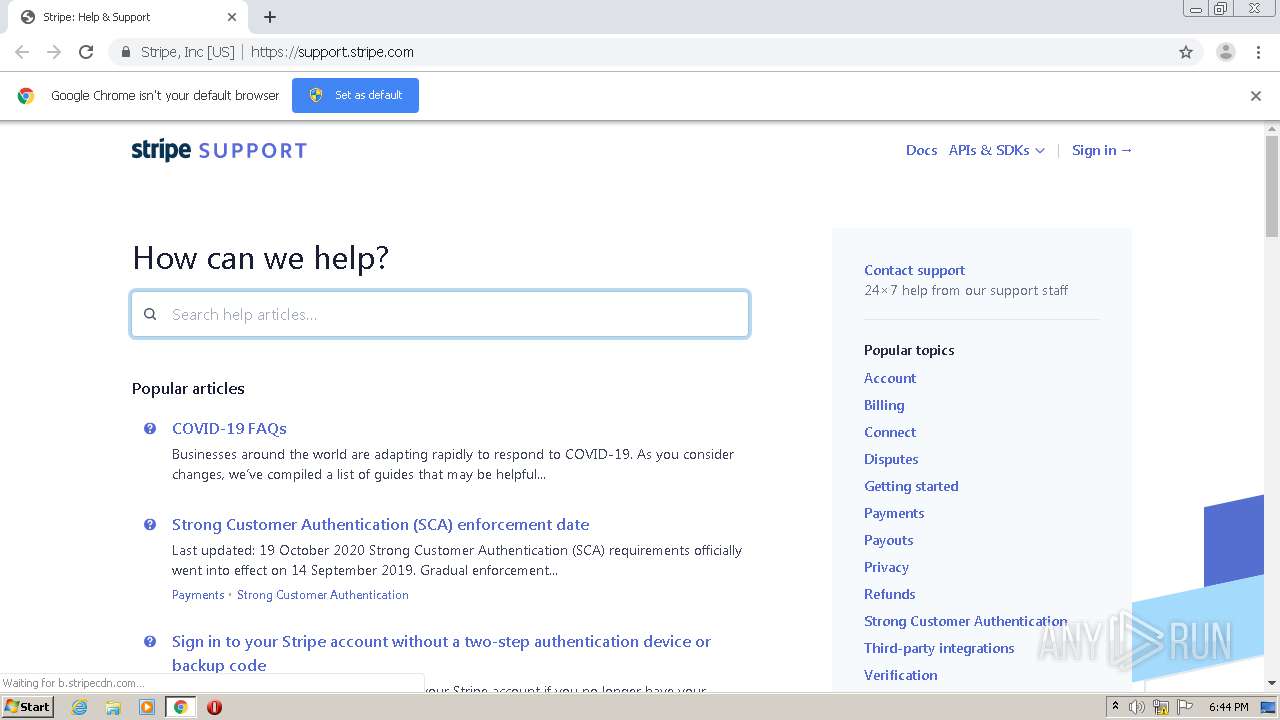Open Chrome's three-dot menu
Screen dimensions: 1280x720
tap(1259, 52)
